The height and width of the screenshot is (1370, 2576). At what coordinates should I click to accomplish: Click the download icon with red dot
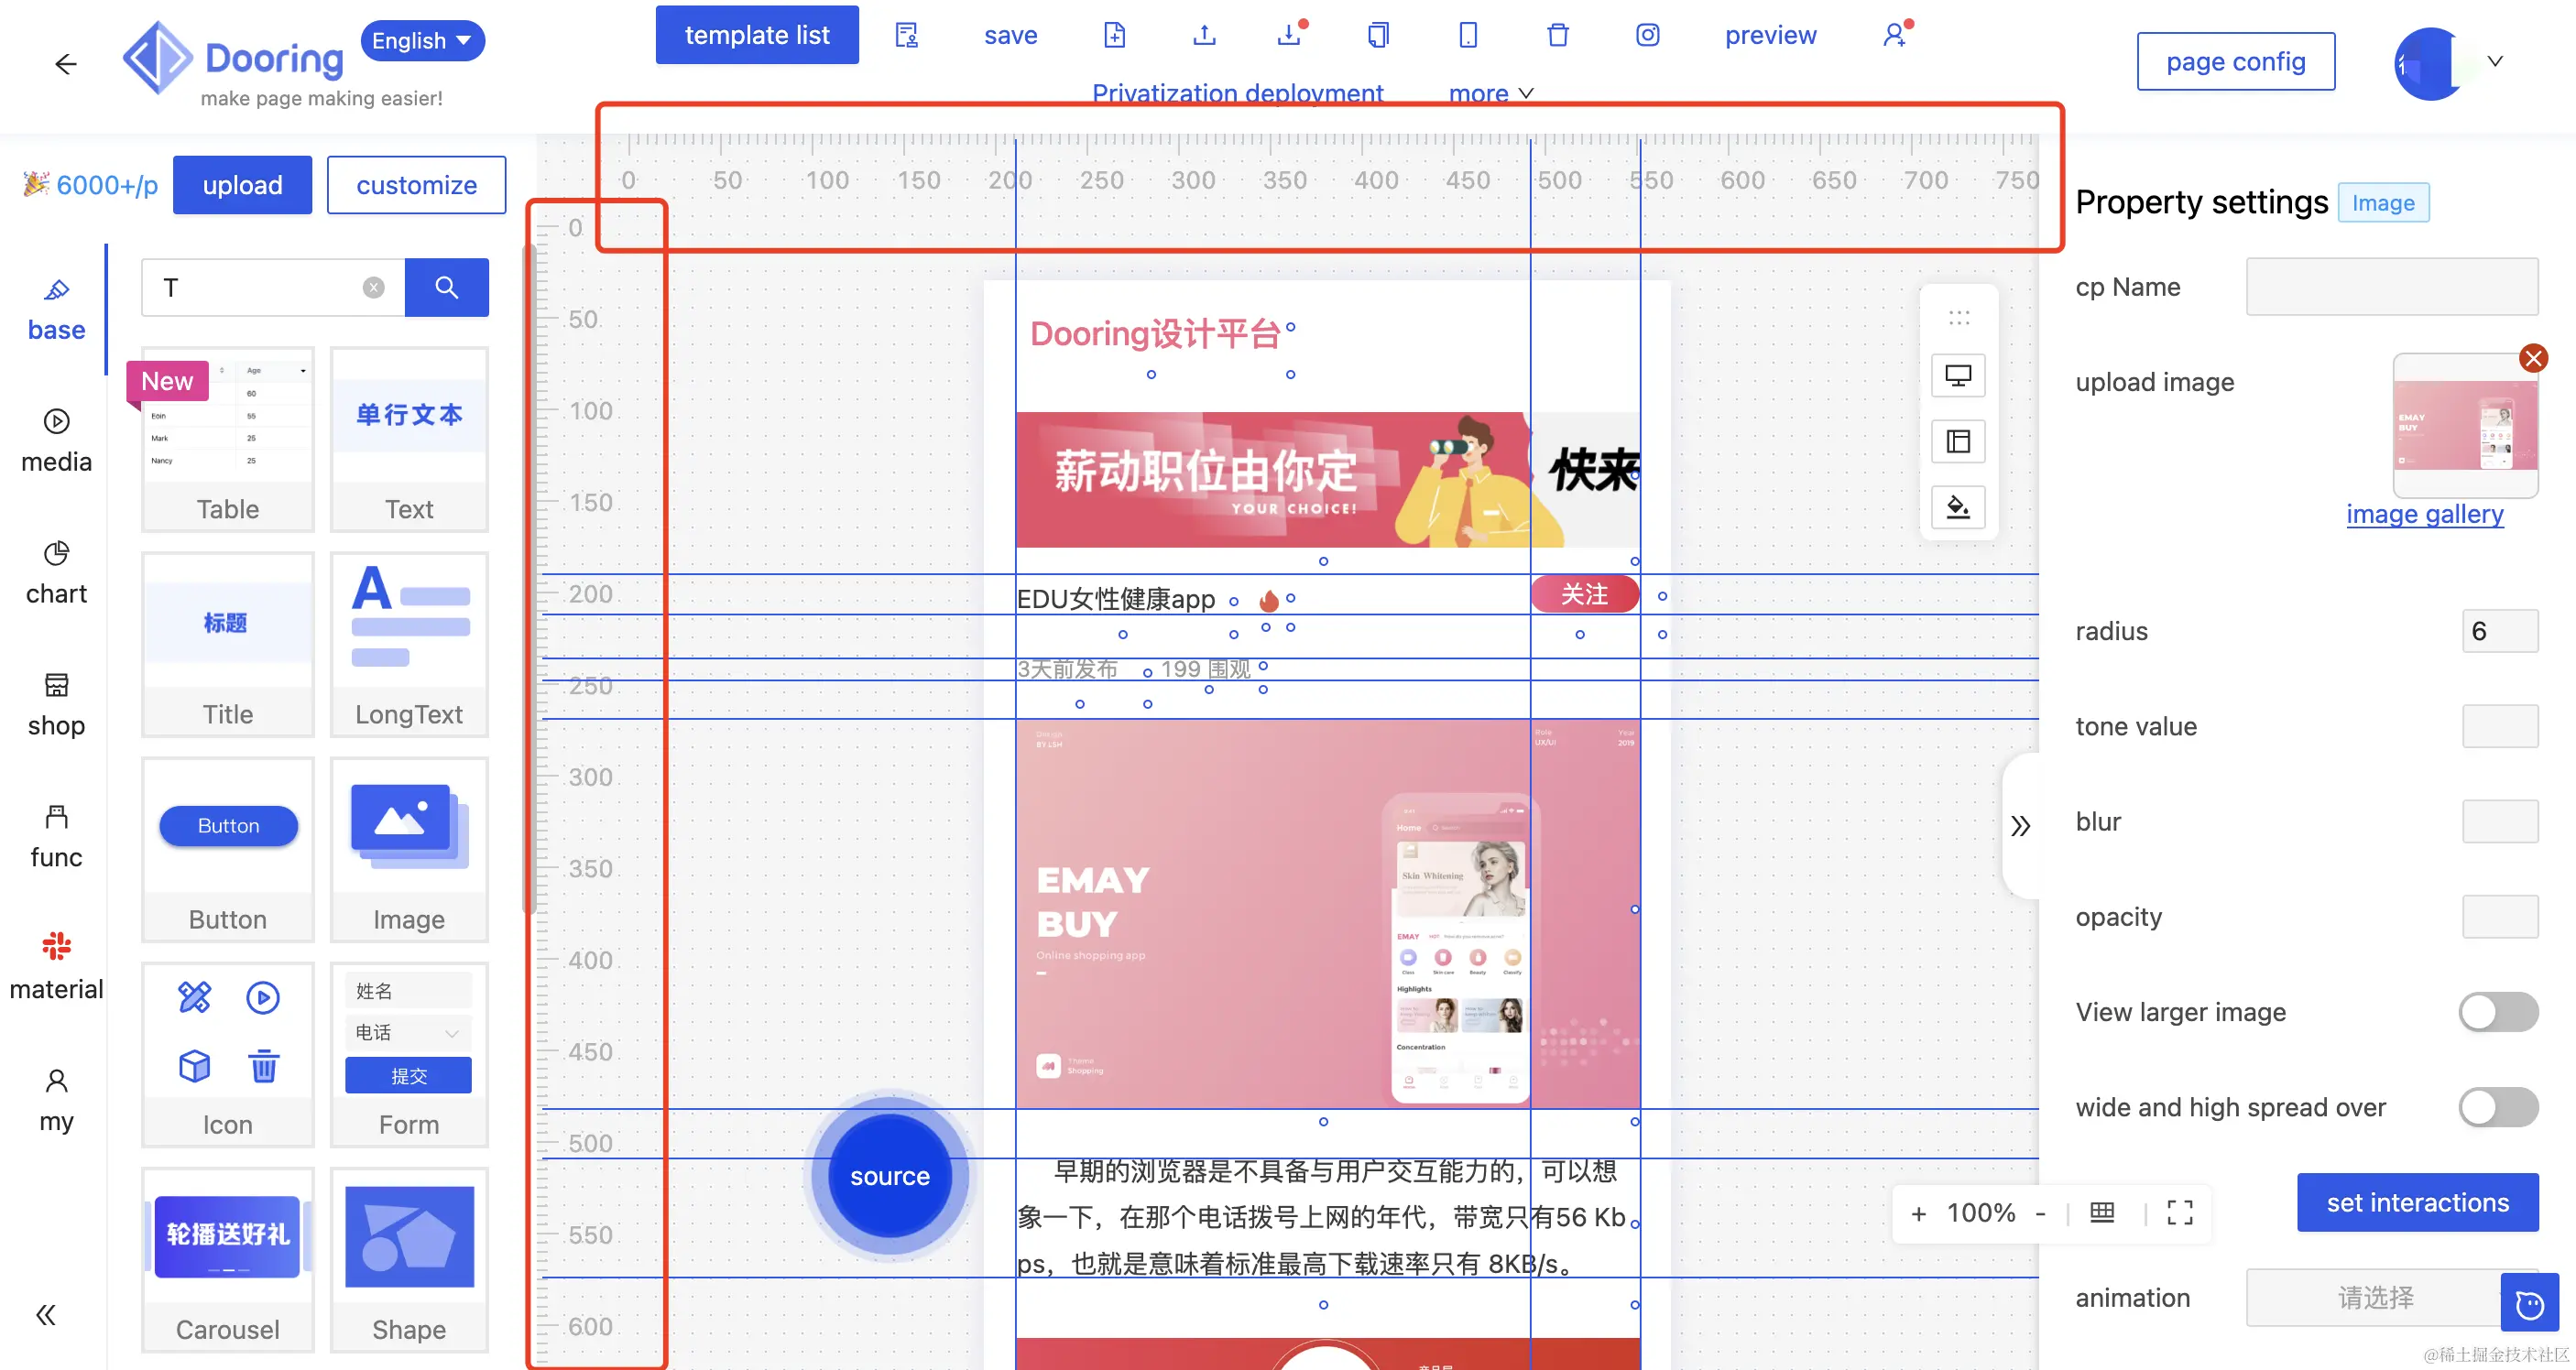[1290, 35]
